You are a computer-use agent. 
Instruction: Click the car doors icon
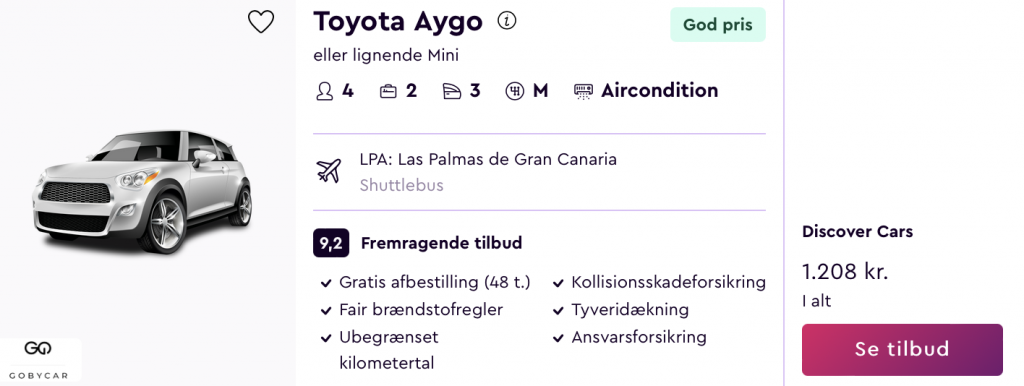pyautogui.click(x=451, y=91)
